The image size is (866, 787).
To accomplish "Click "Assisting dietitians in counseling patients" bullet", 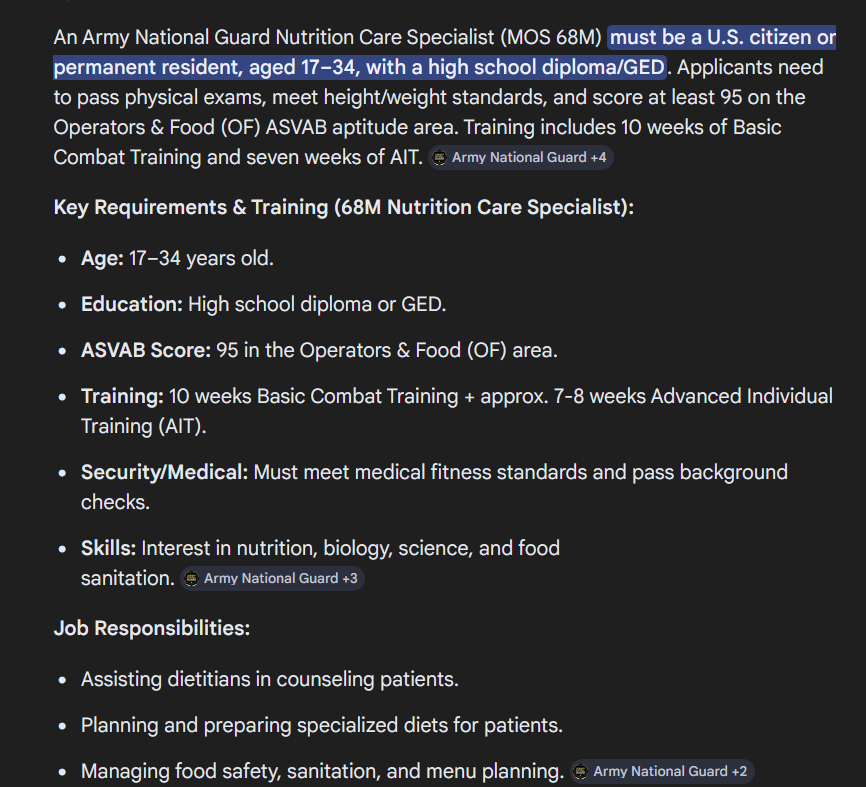I will point(270,679).
